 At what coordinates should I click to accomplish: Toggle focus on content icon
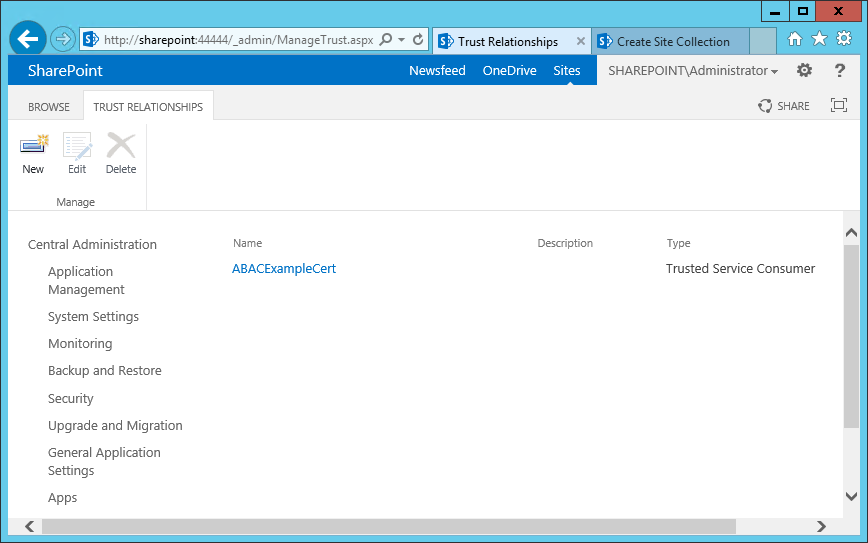point(839,105)
